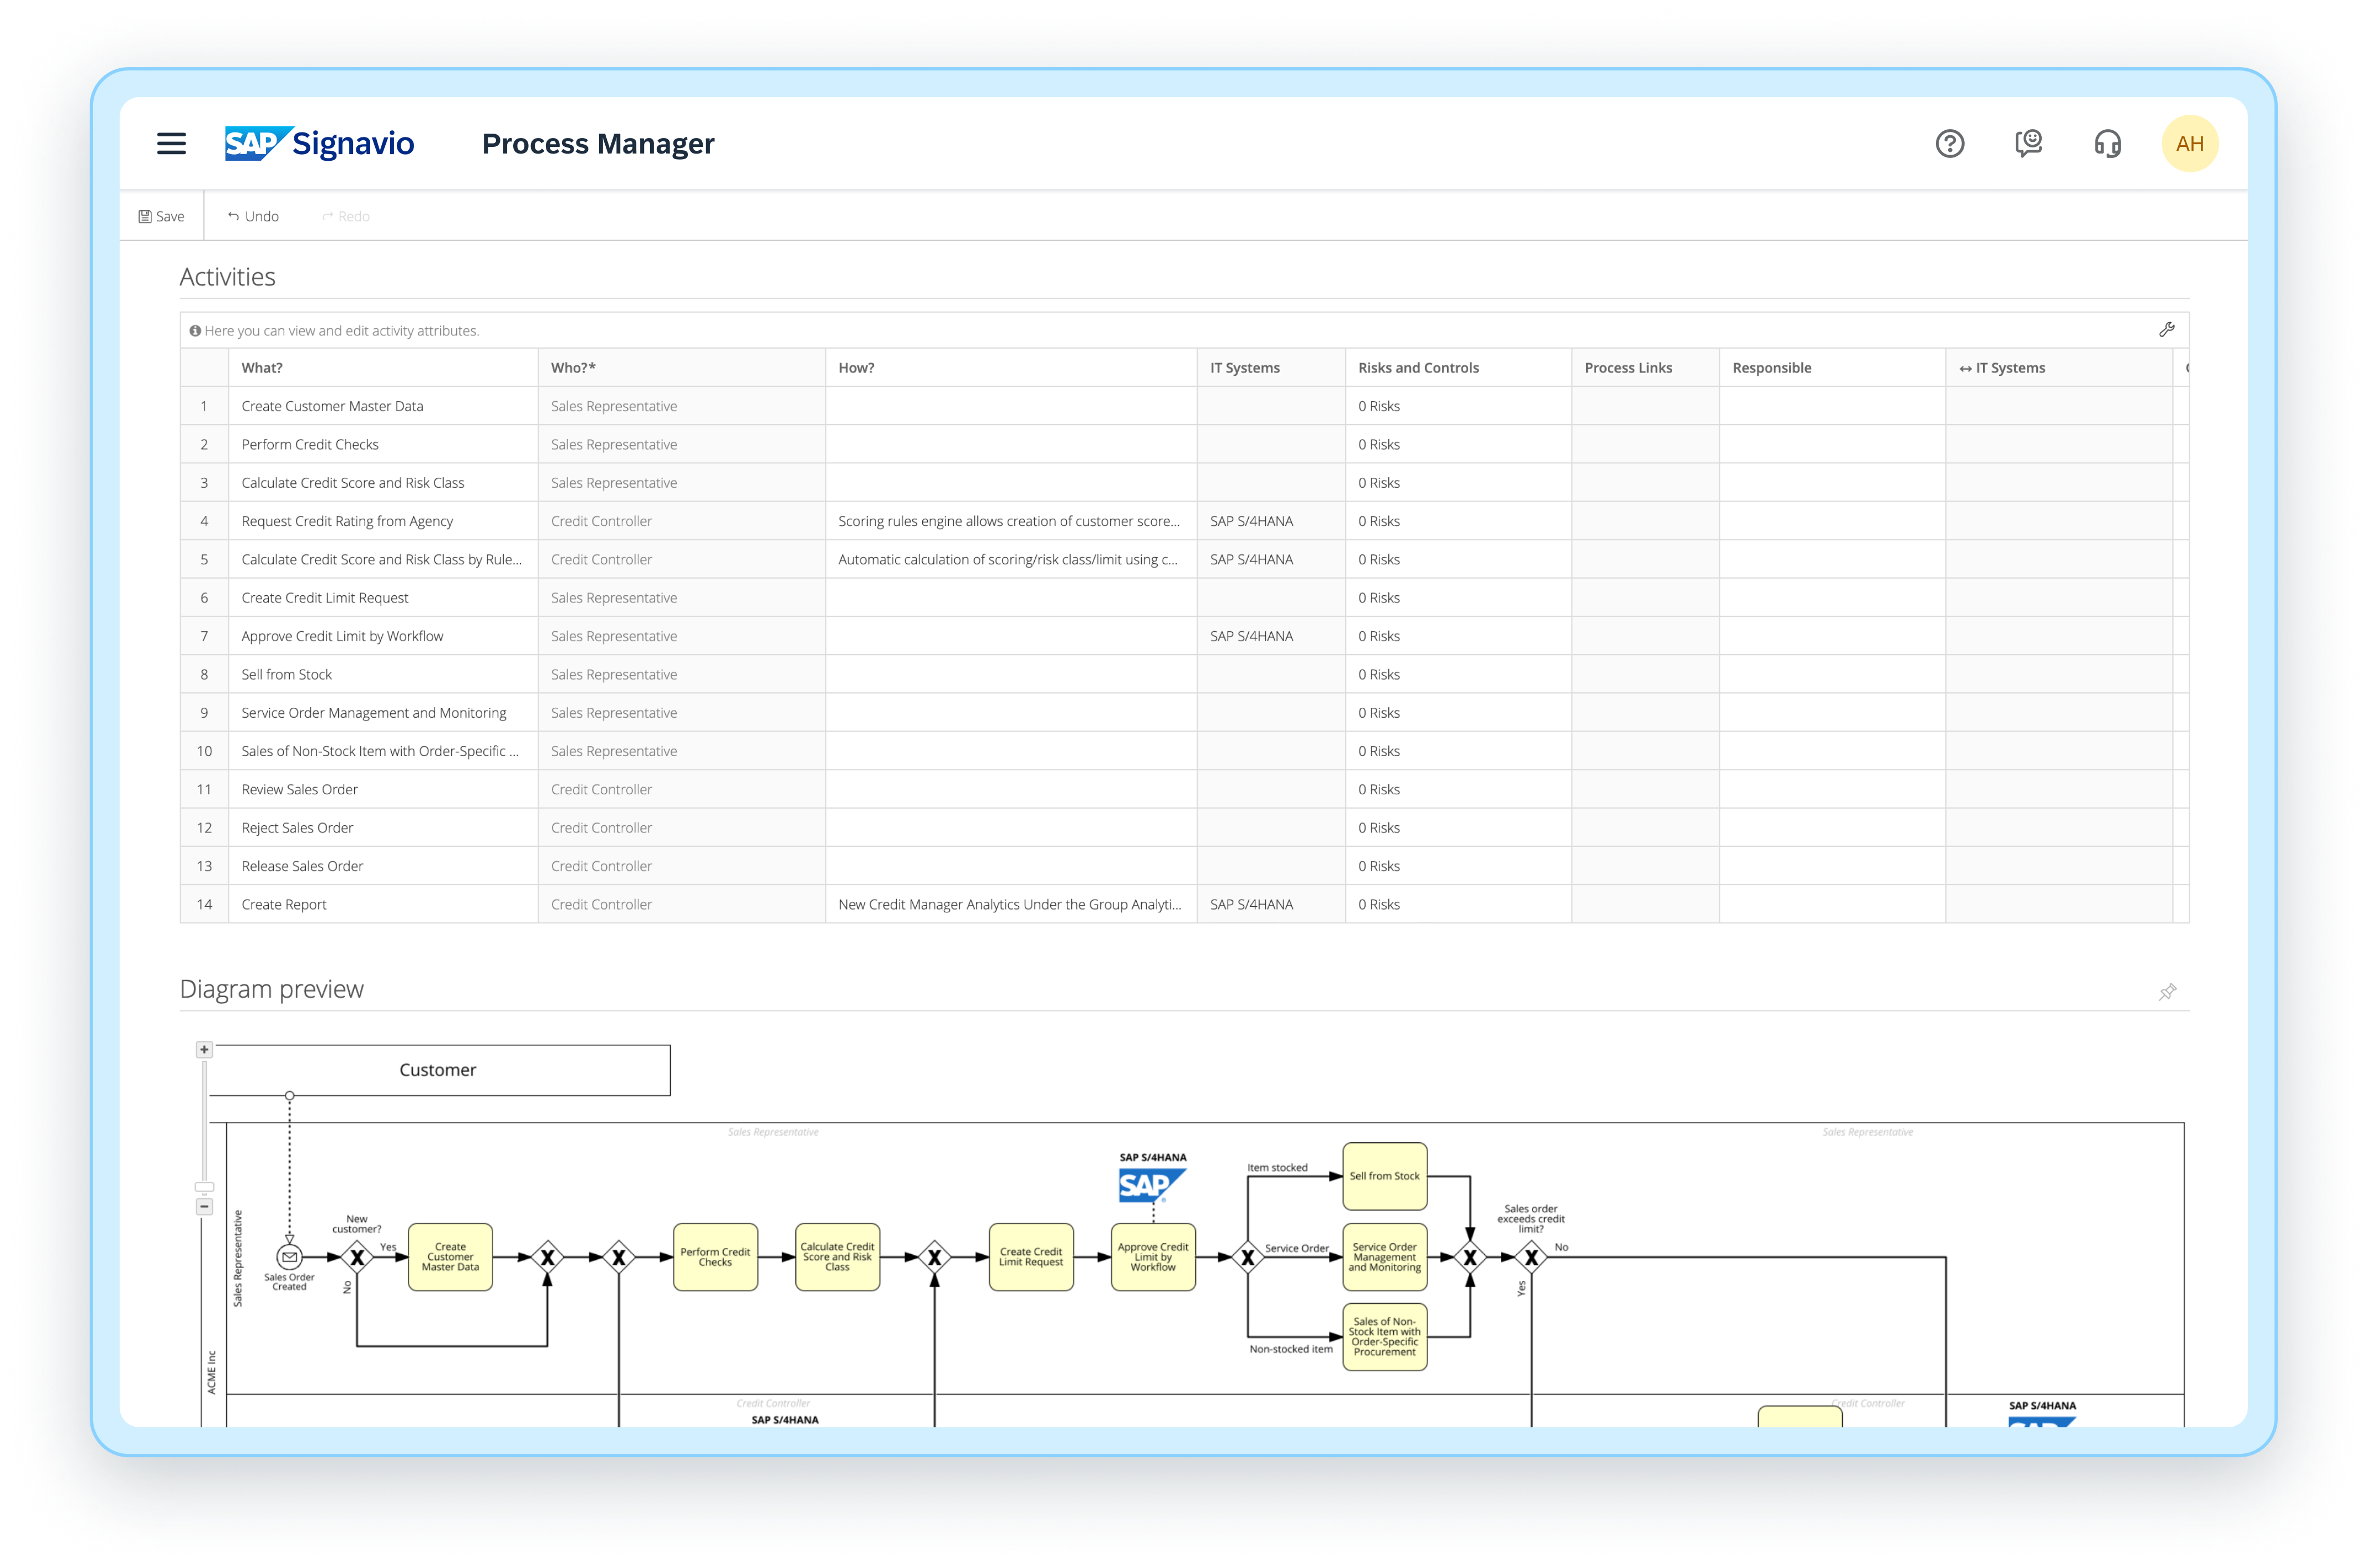Select the Approve Credit Limit by Workflow task shape
Screen dimensions: 2366x1568
click(x=1153, y=1258)
